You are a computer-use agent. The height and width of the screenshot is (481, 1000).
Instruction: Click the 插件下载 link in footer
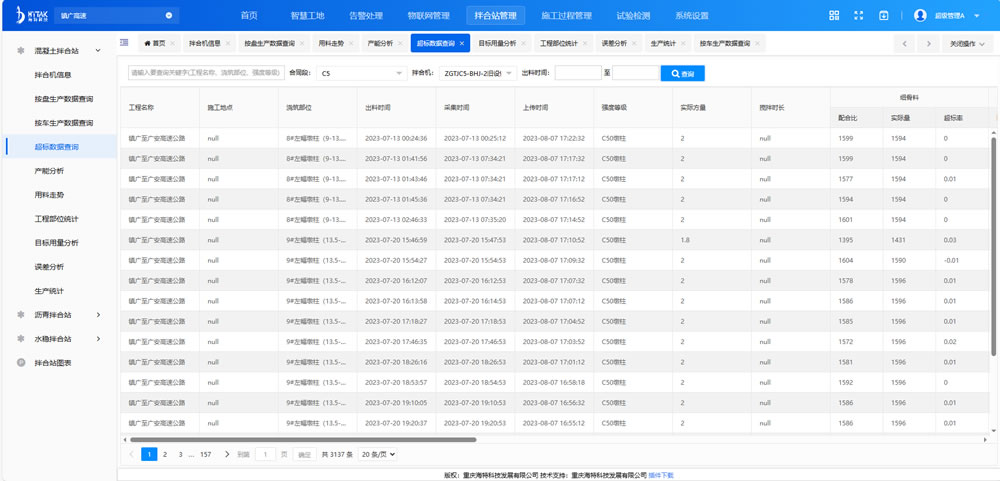(661, 475)
